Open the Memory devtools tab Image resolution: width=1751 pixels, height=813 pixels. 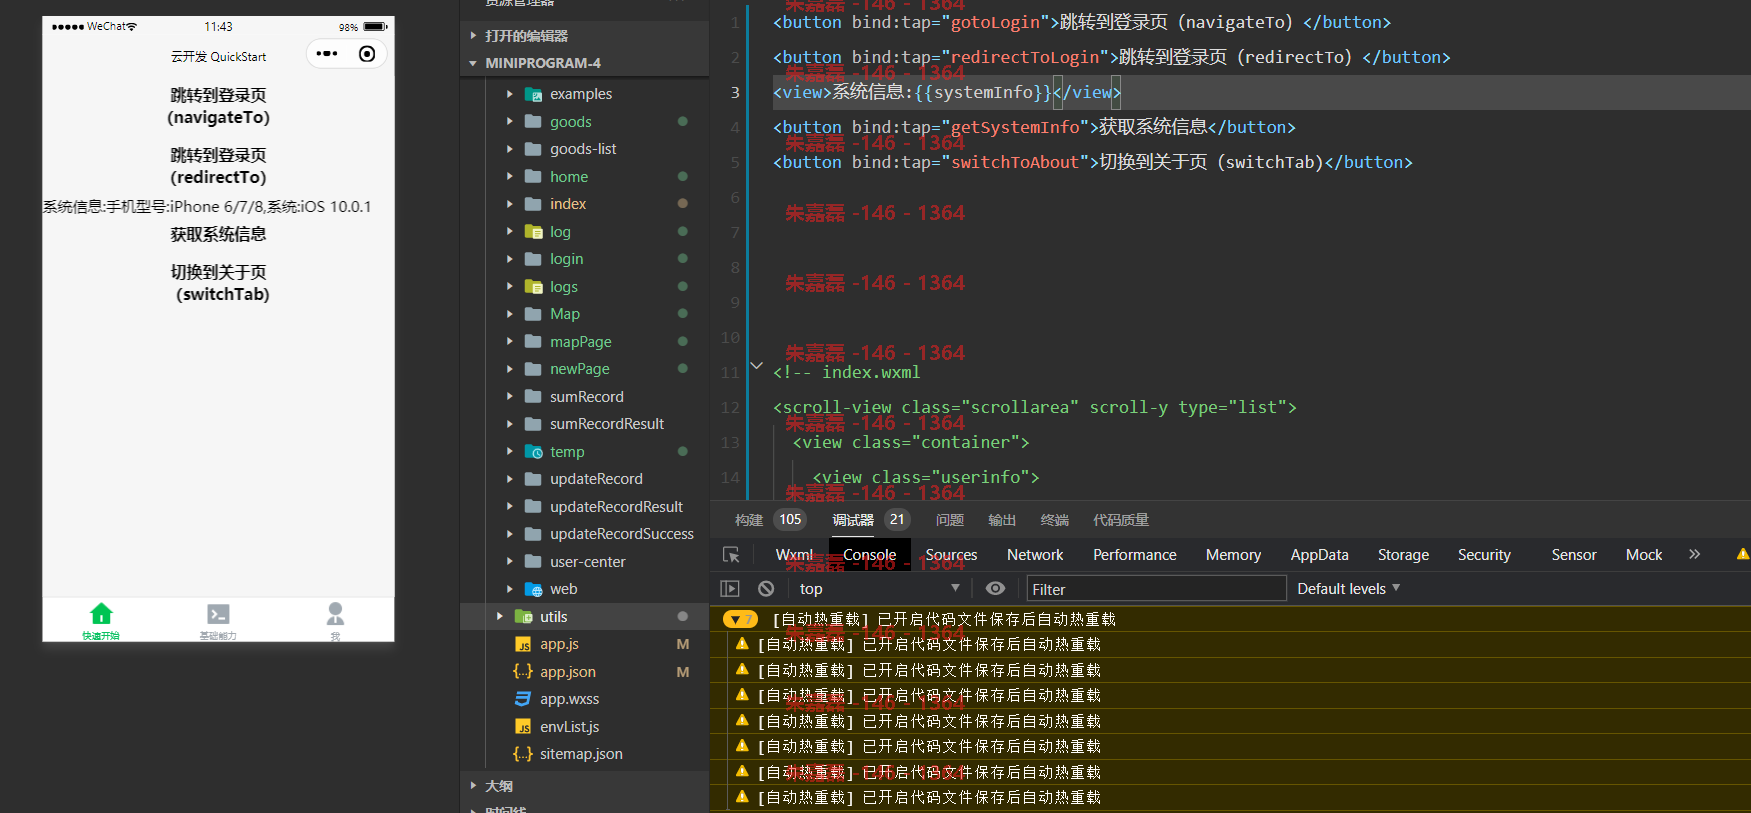pos(1233,555)
